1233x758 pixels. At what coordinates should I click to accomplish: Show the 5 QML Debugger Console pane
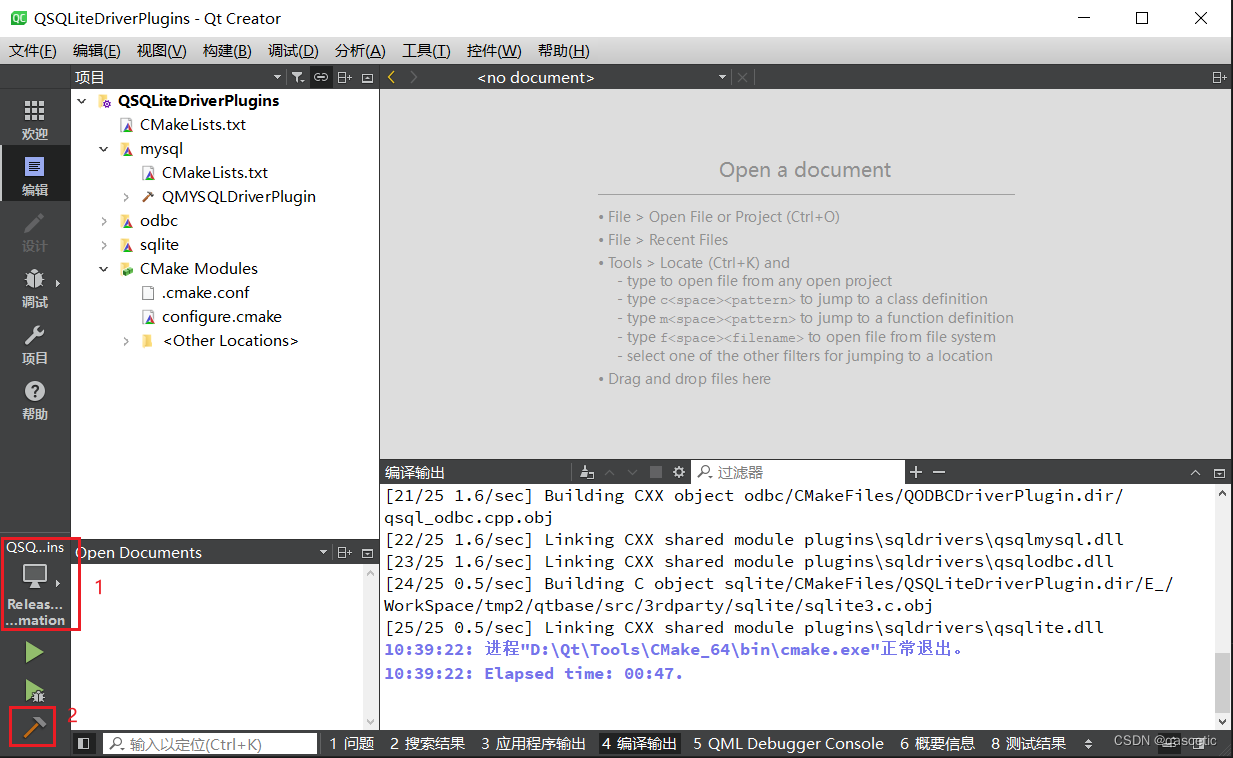pos(789,744)
